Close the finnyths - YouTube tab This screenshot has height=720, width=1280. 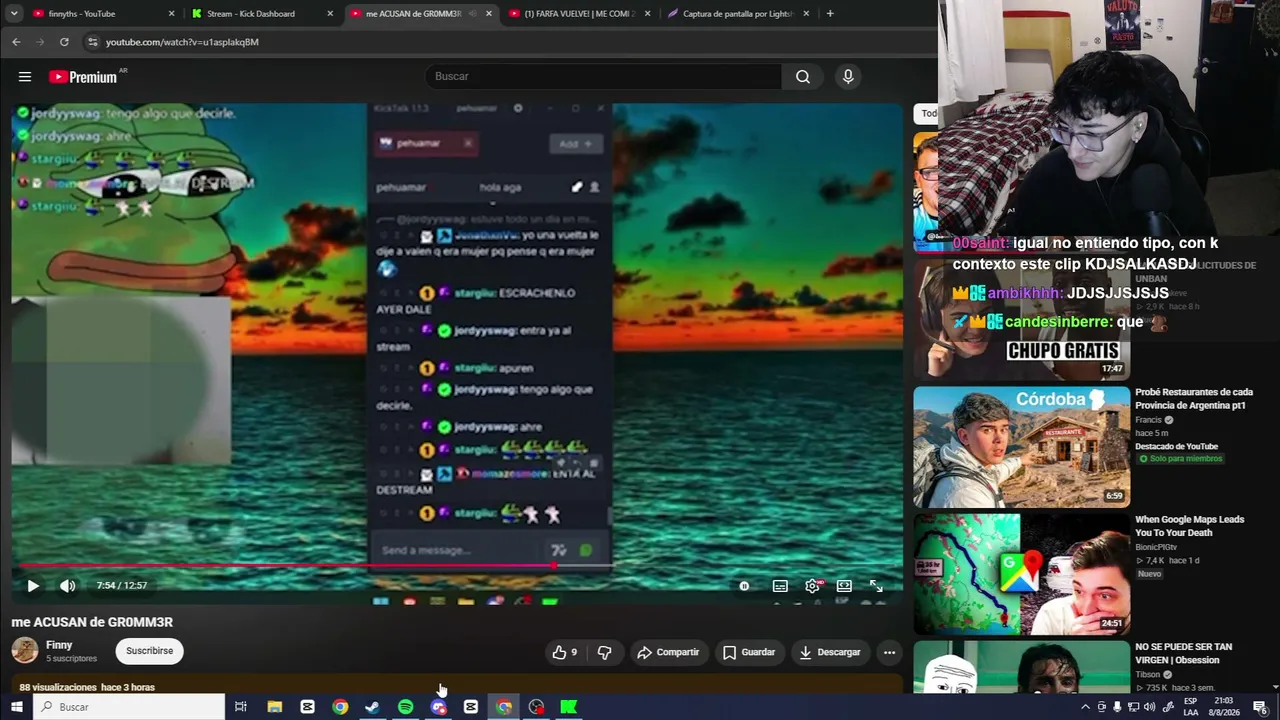point(172,14)
